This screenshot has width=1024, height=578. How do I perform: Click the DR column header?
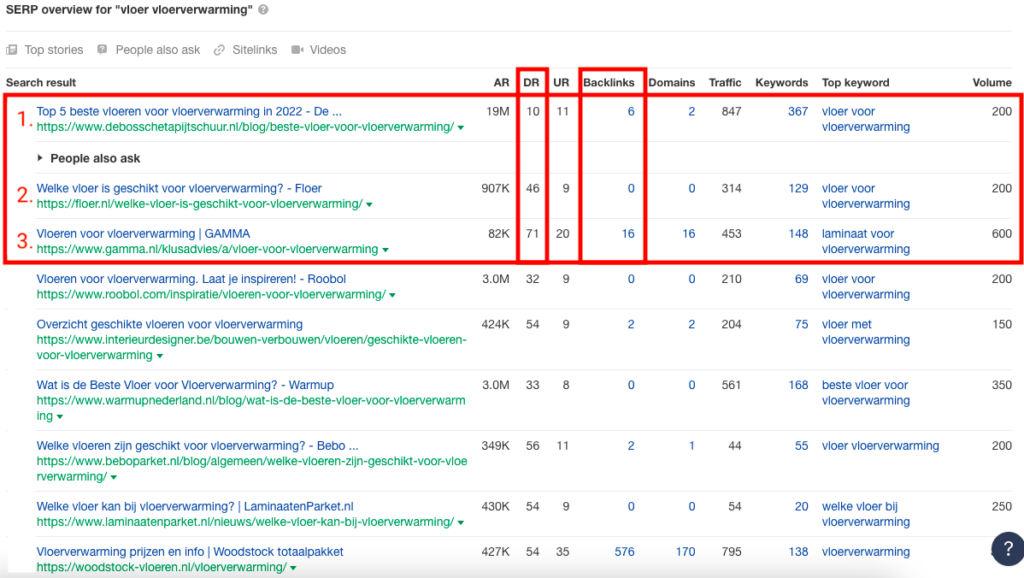[x=531, y=82]
